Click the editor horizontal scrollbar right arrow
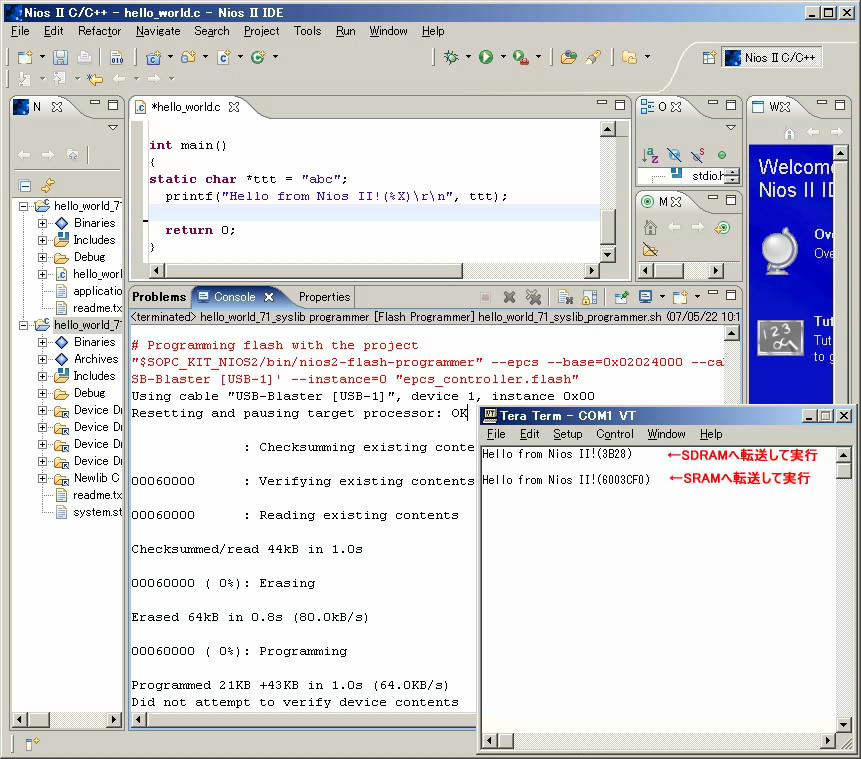The image size is (861, 759). (x=591, y=271)
